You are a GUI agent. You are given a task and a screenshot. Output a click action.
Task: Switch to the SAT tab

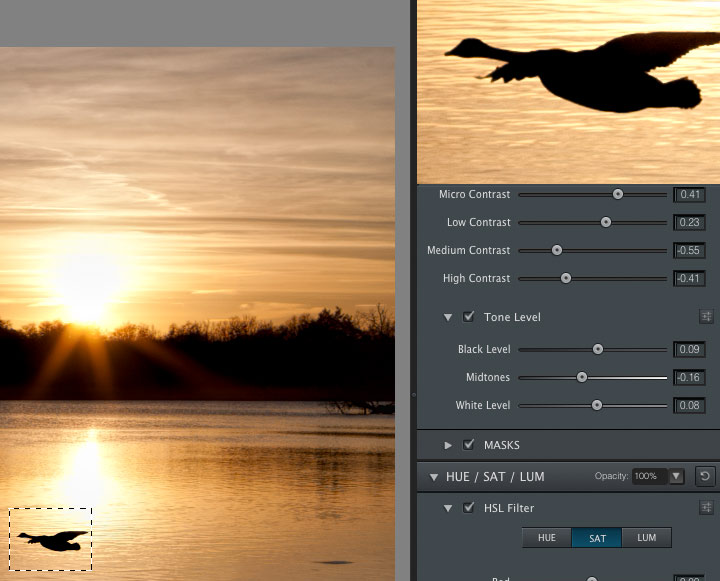[x=597, y=537]
